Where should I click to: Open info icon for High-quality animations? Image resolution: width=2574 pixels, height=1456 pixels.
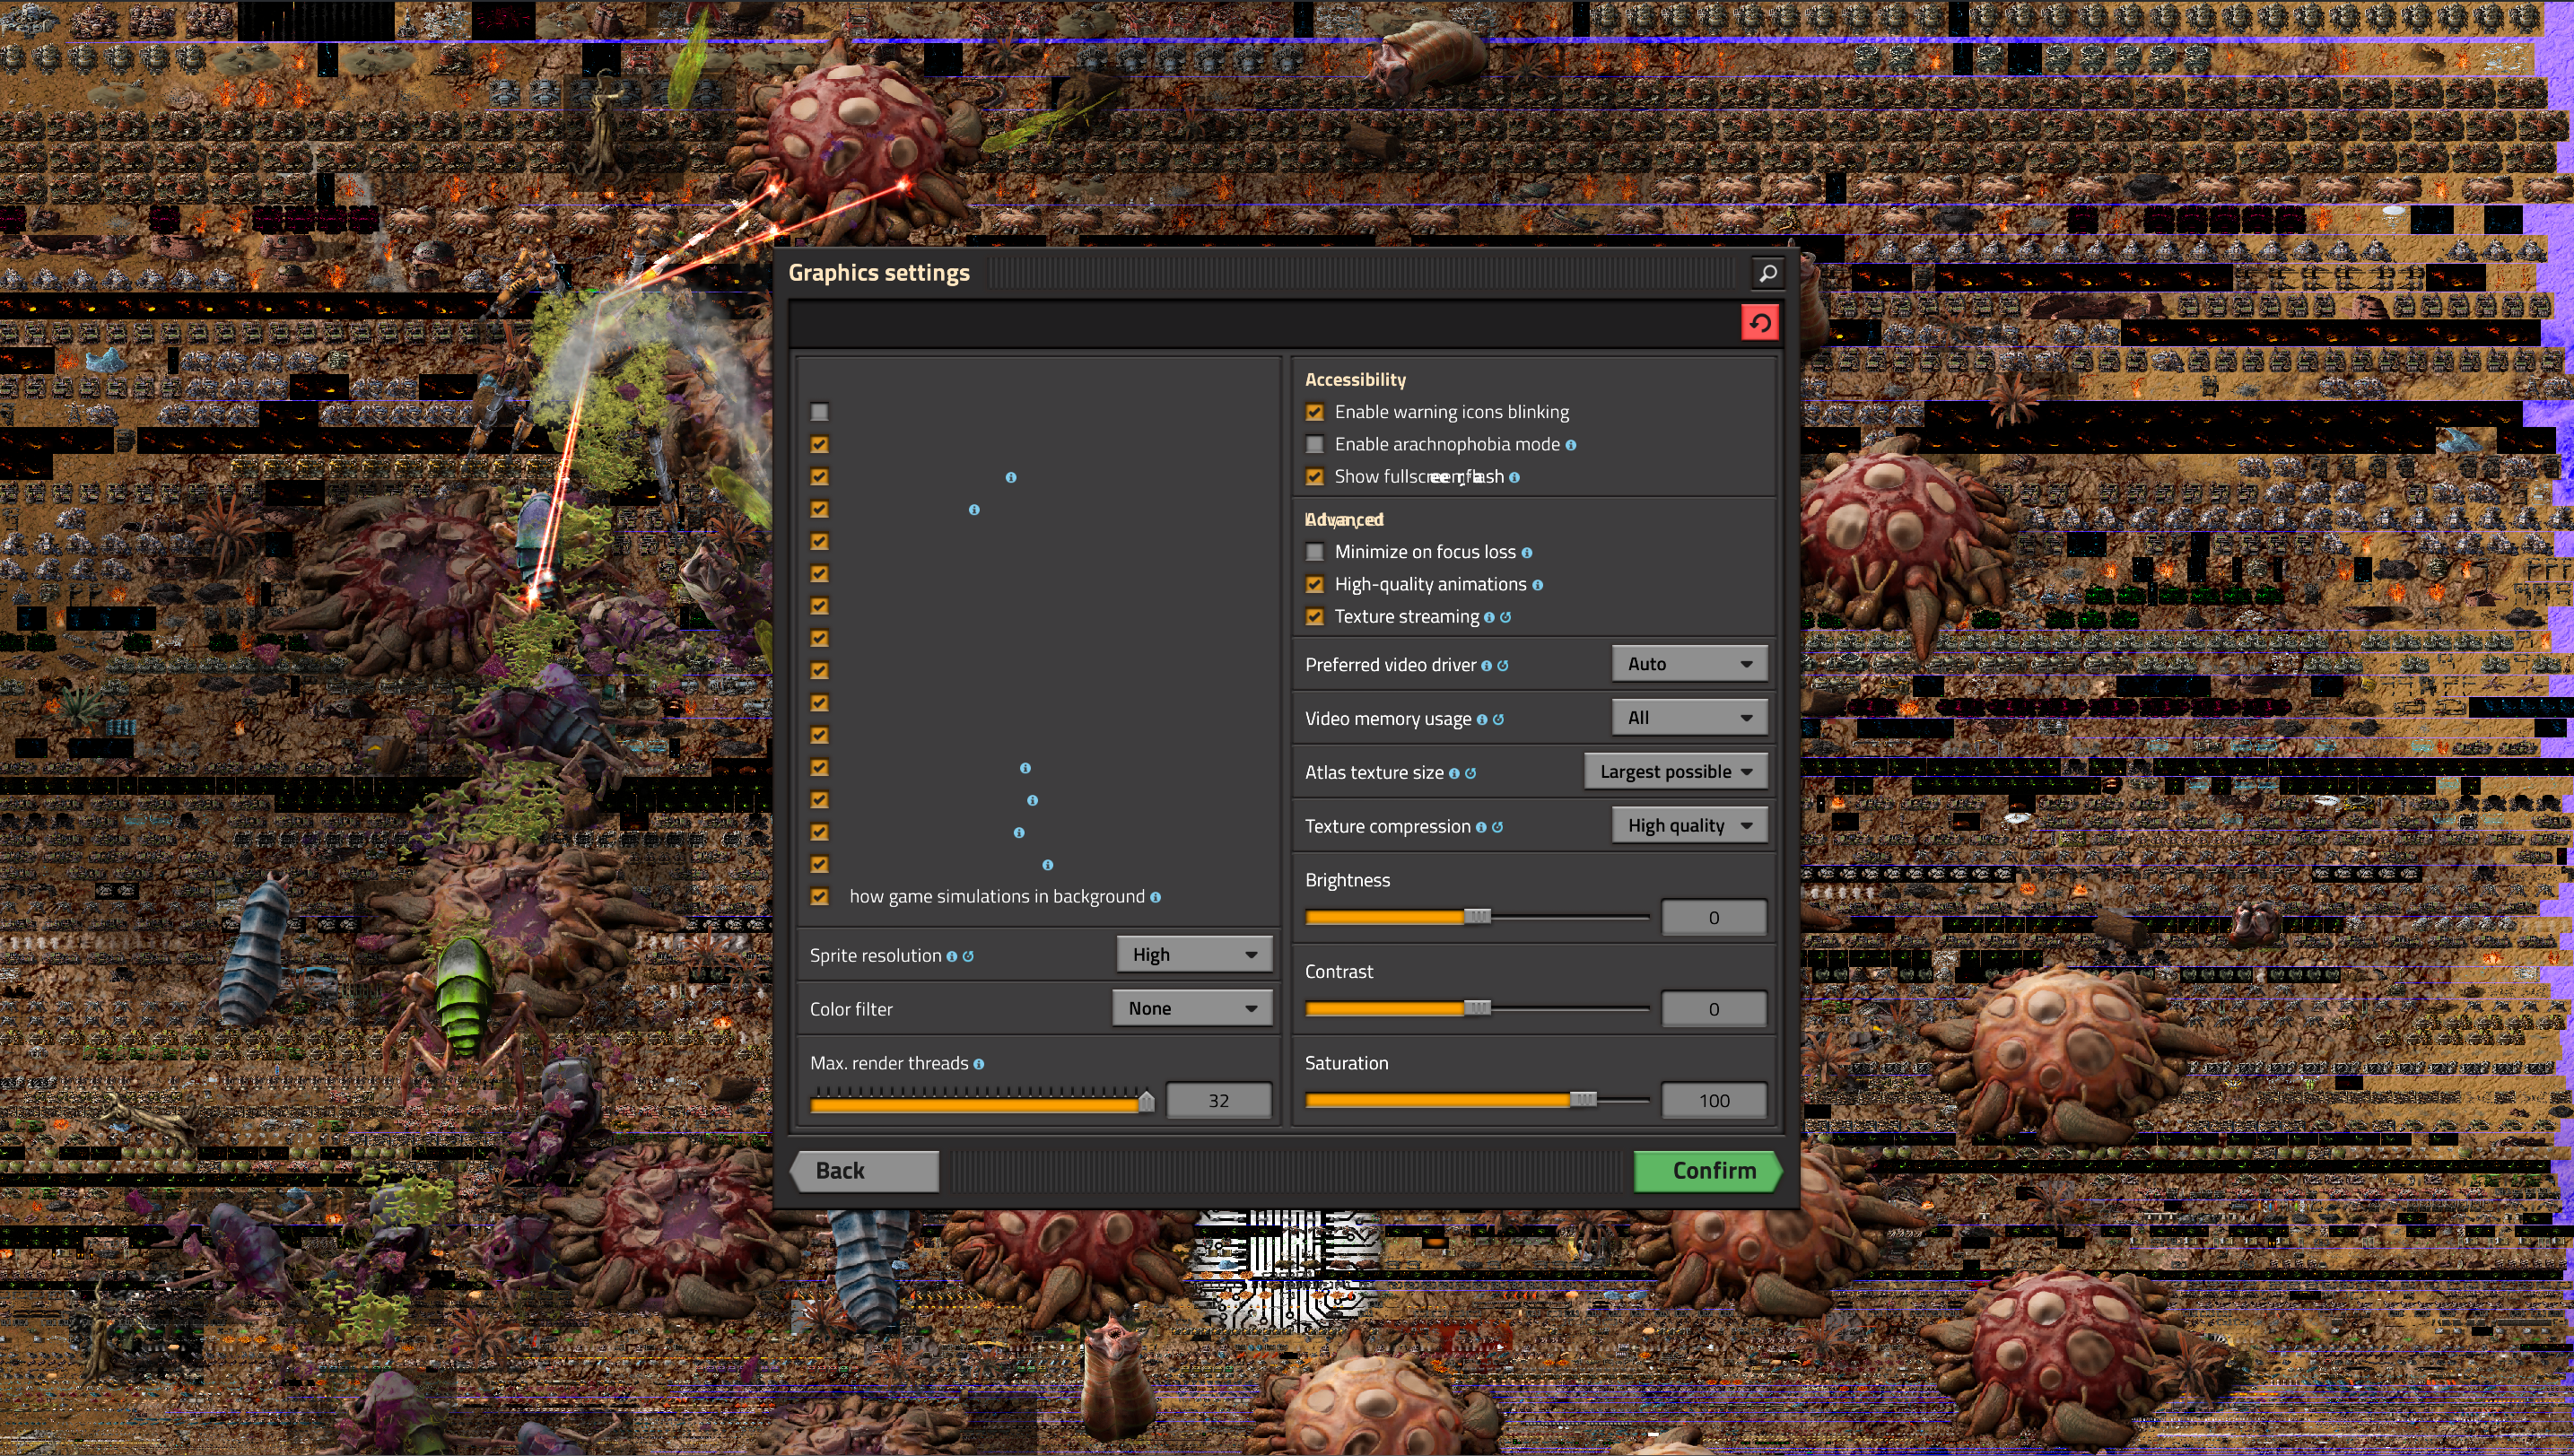pyautogui.click(x=1538, y=585)
